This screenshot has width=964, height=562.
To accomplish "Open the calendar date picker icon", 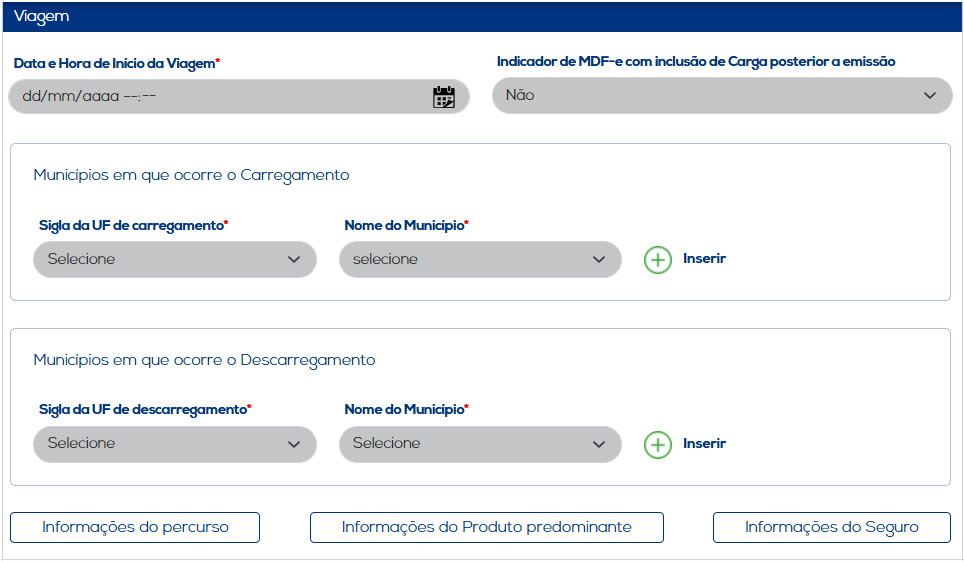I will coord(443,96).
